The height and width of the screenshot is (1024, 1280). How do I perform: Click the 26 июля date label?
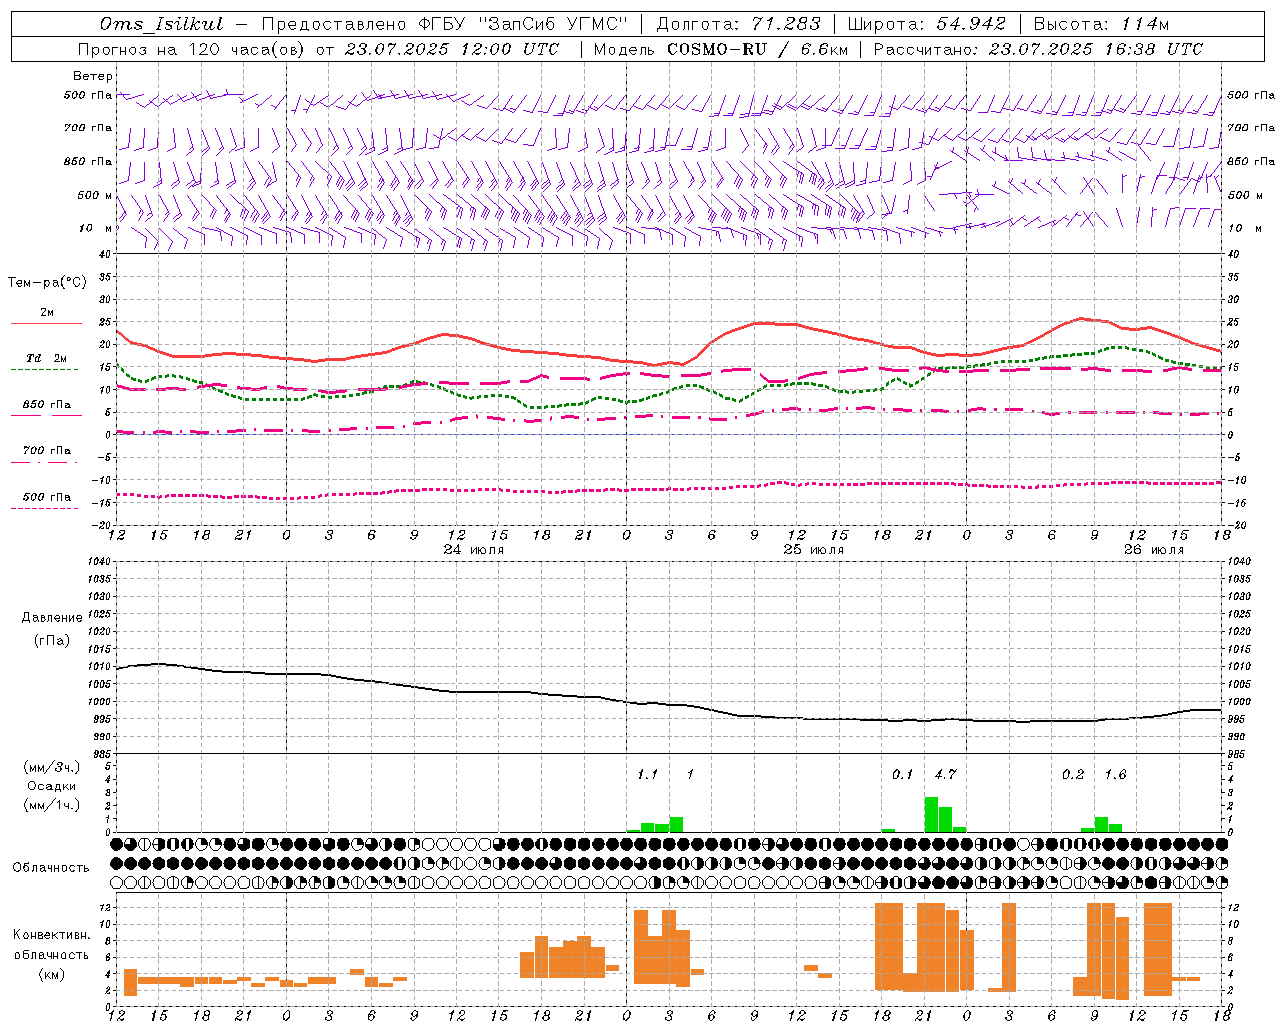coord(1153,550)
